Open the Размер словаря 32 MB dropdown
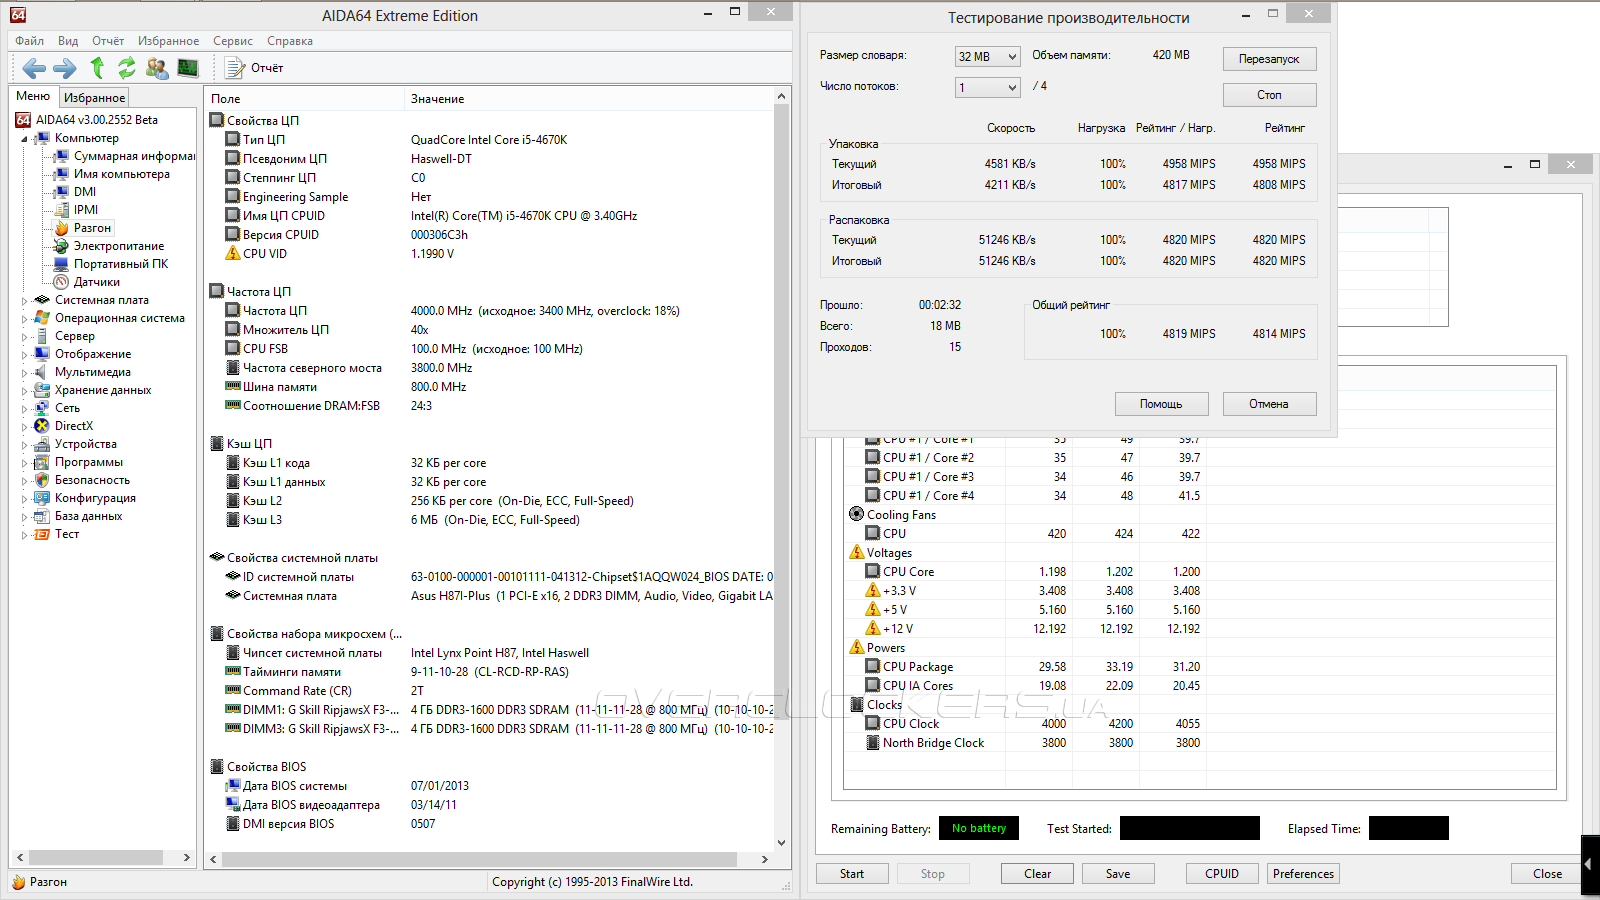Viewport: 1600px width, 900px height. [988, 57]
